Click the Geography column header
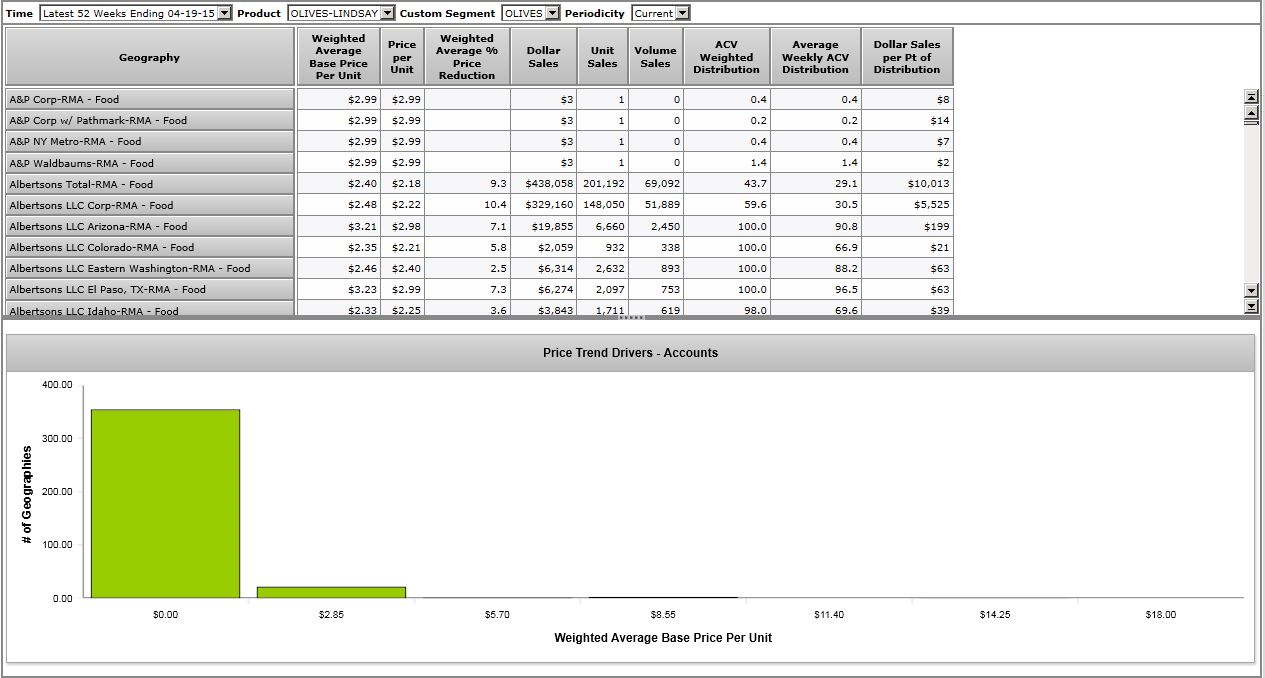 coord(150,57)
